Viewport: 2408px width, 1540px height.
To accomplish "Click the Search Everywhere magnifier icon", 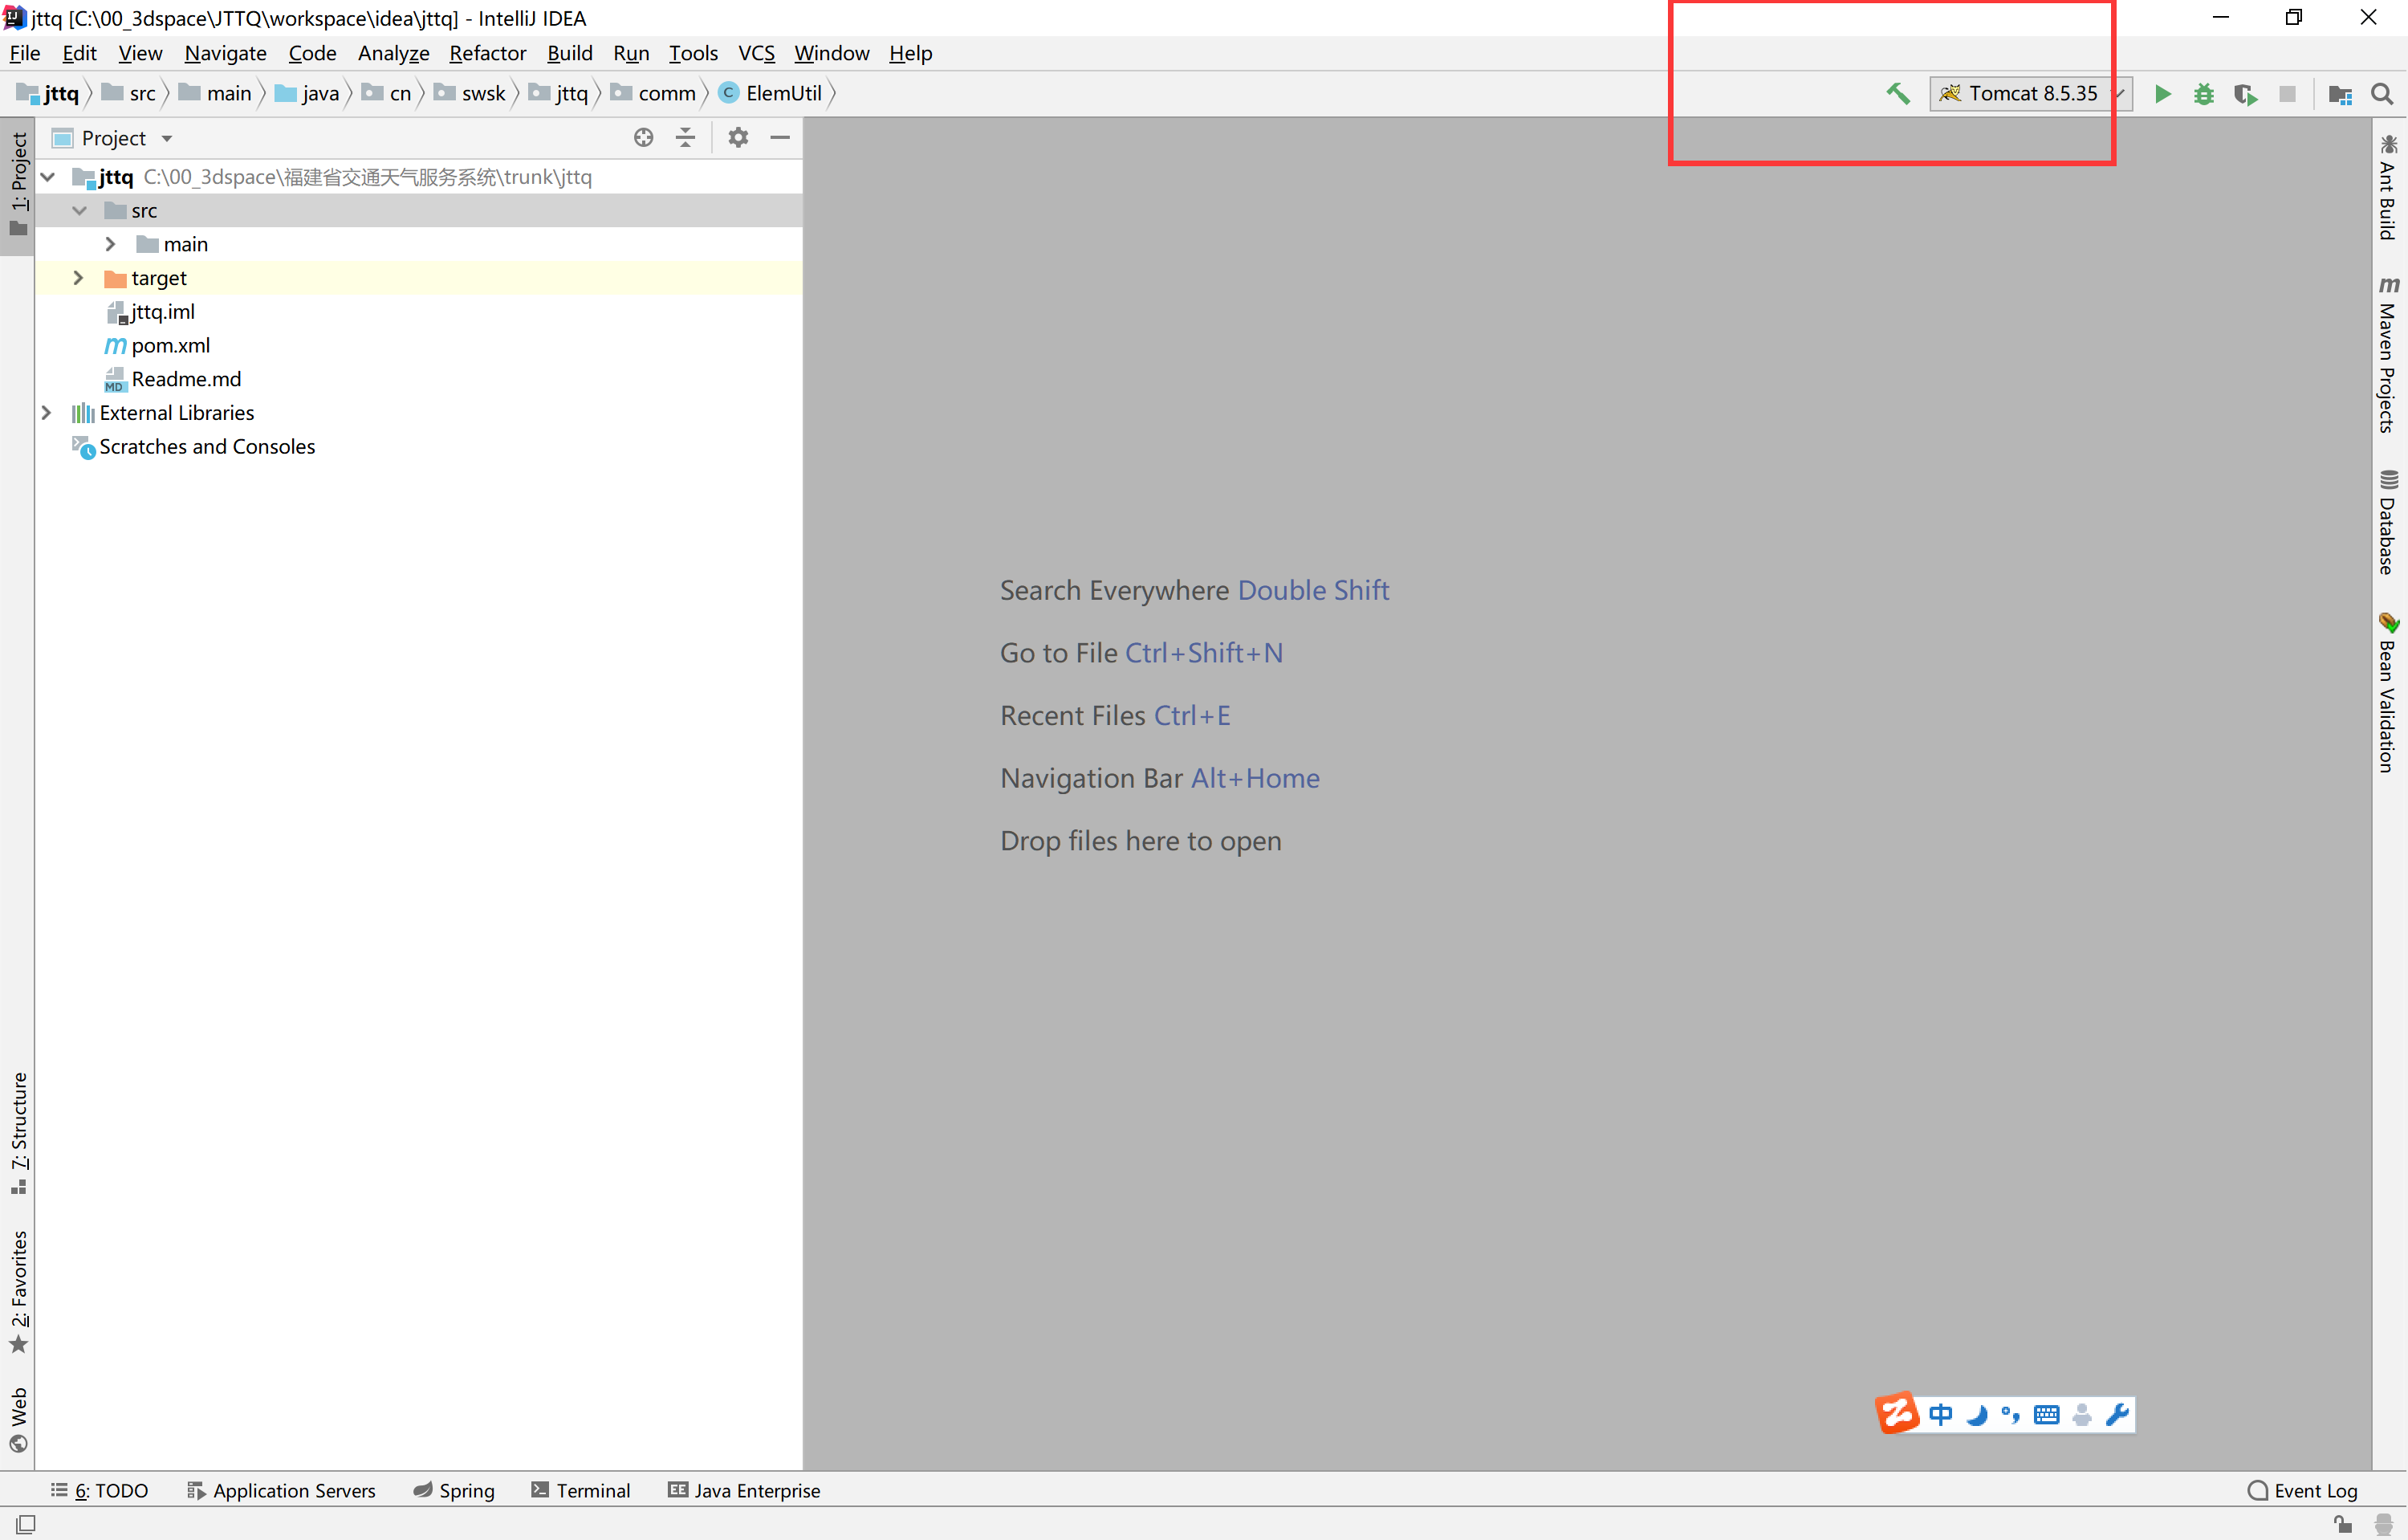I will pyautogui.click(x=2382, y=94).
